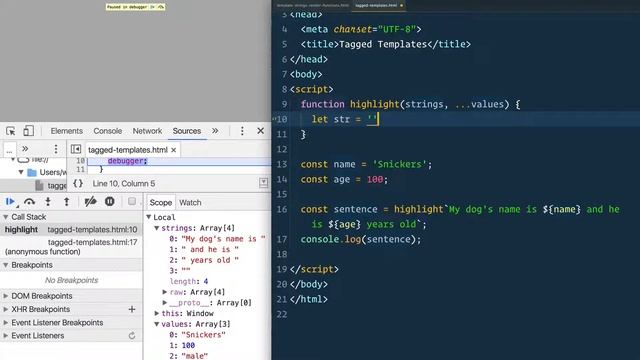Switch to the Watch pane
640x360 pixels.
190,202
